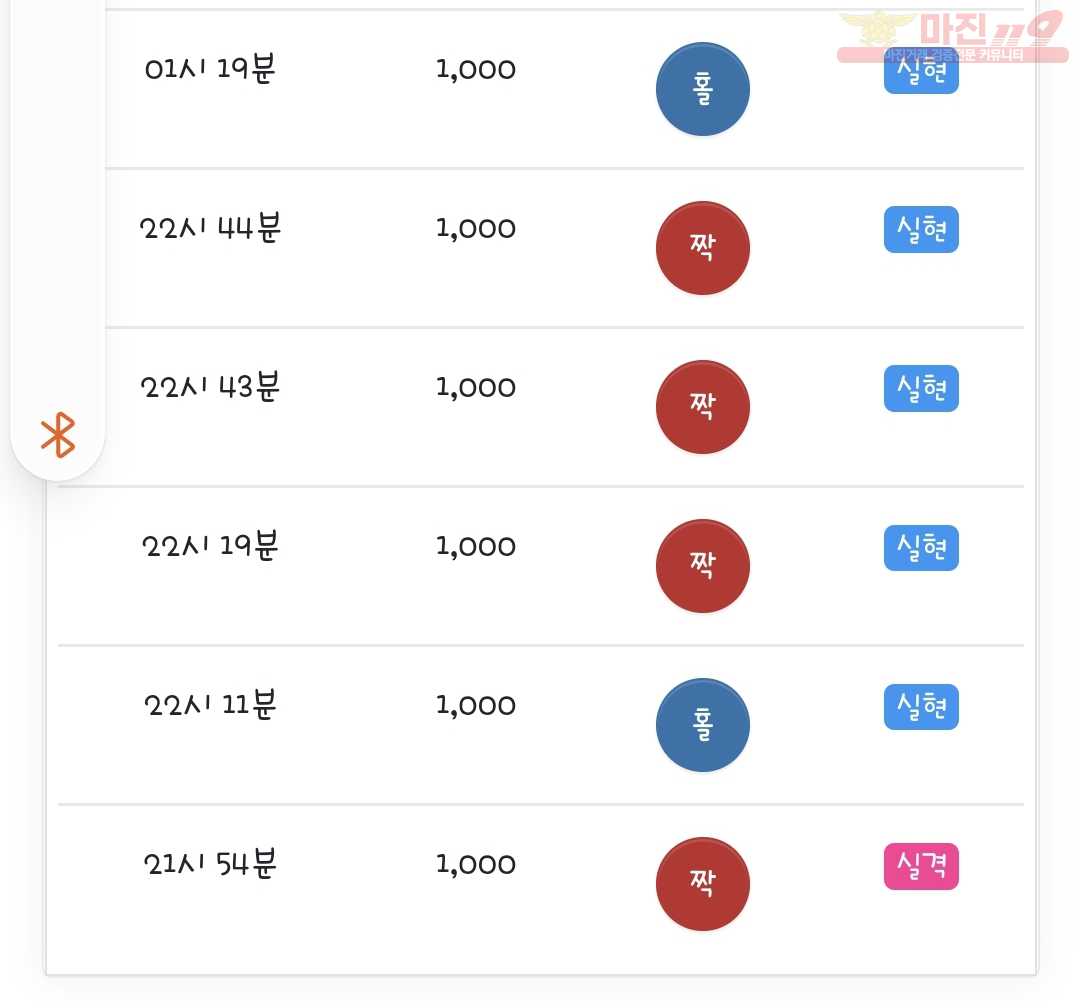Click the 22시 44분 time entry
This screenshot has height=1008, width=1080.
[x=210, y=227]
